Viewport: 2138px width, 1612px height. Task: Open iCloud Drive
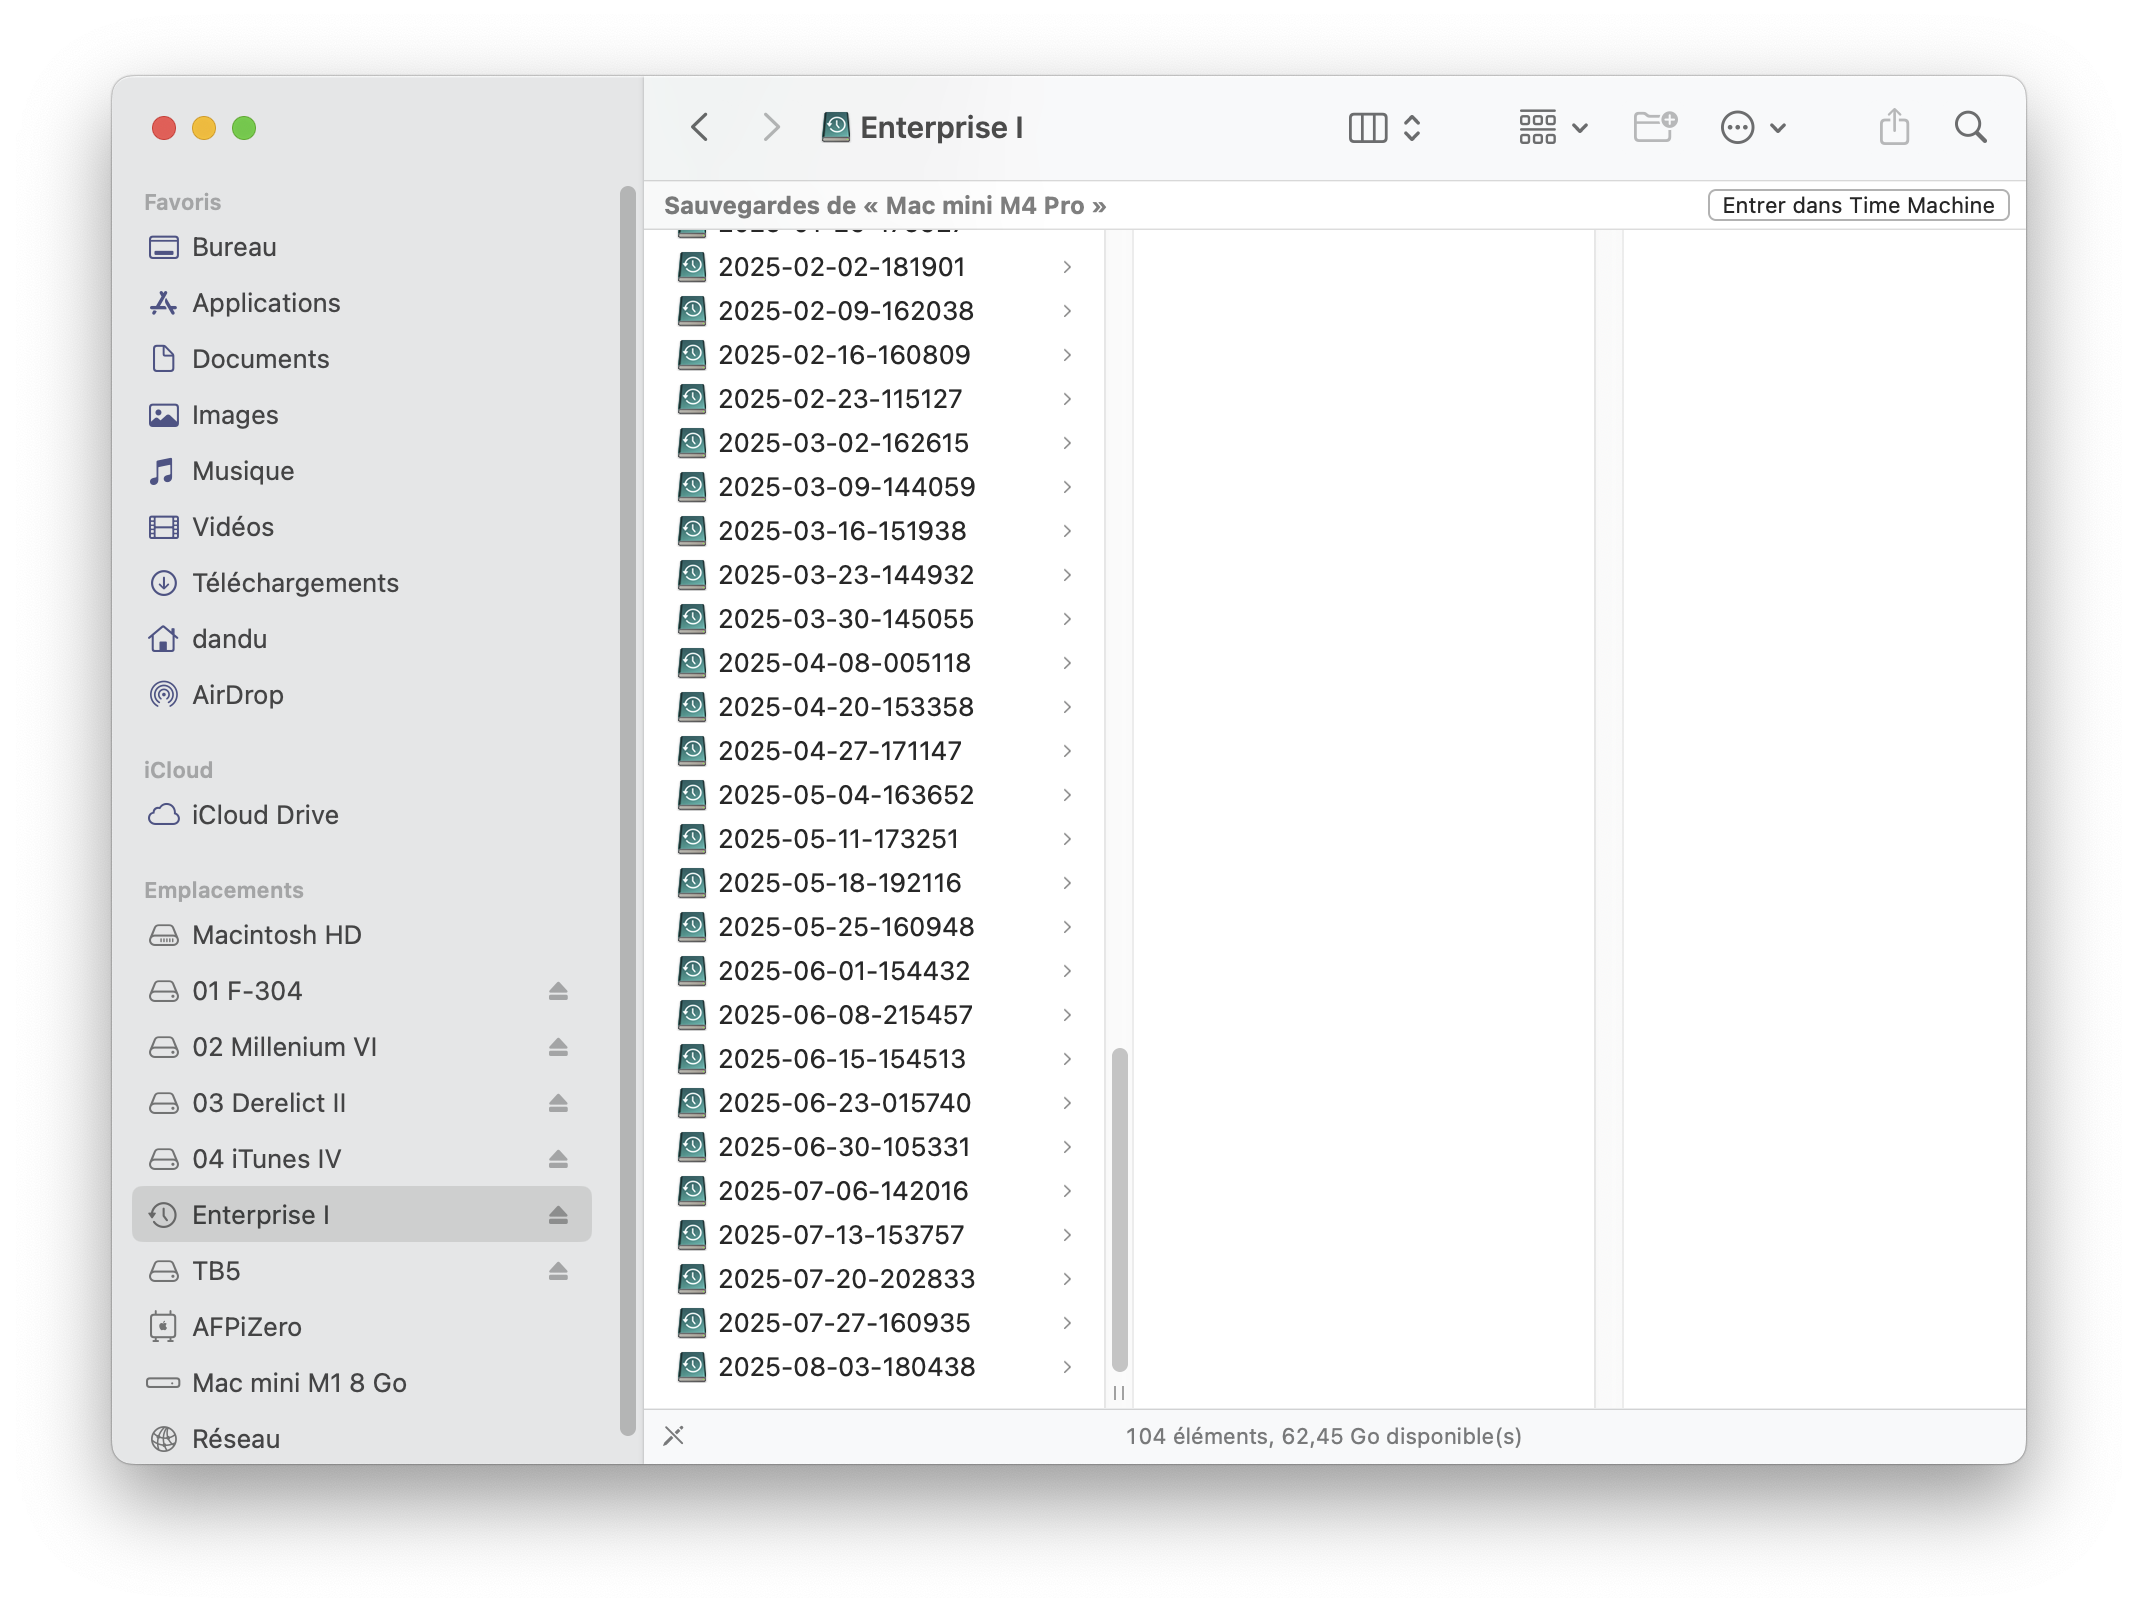click(x=362, y=815)
